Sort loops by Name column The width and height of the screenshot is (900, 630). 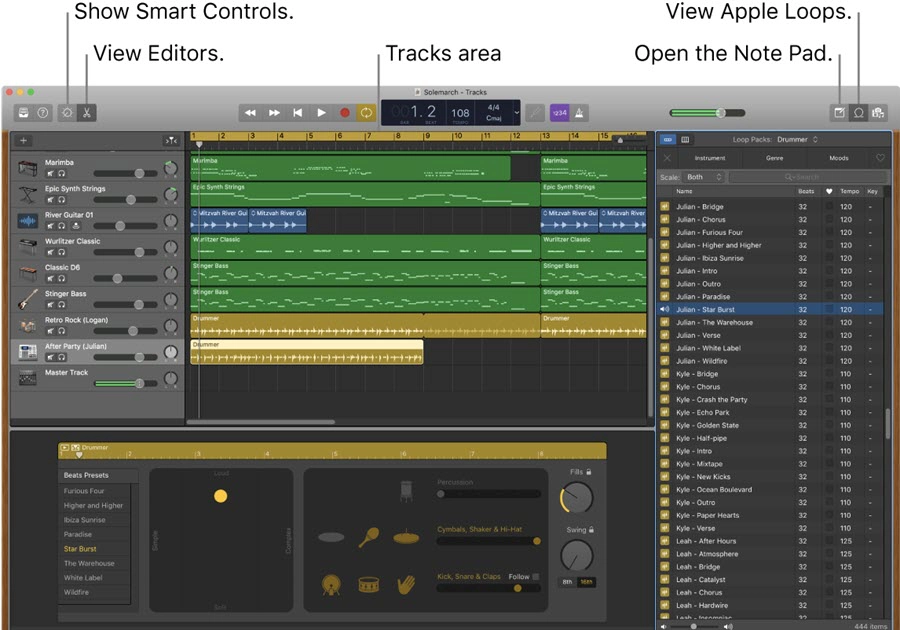point(734,191)
